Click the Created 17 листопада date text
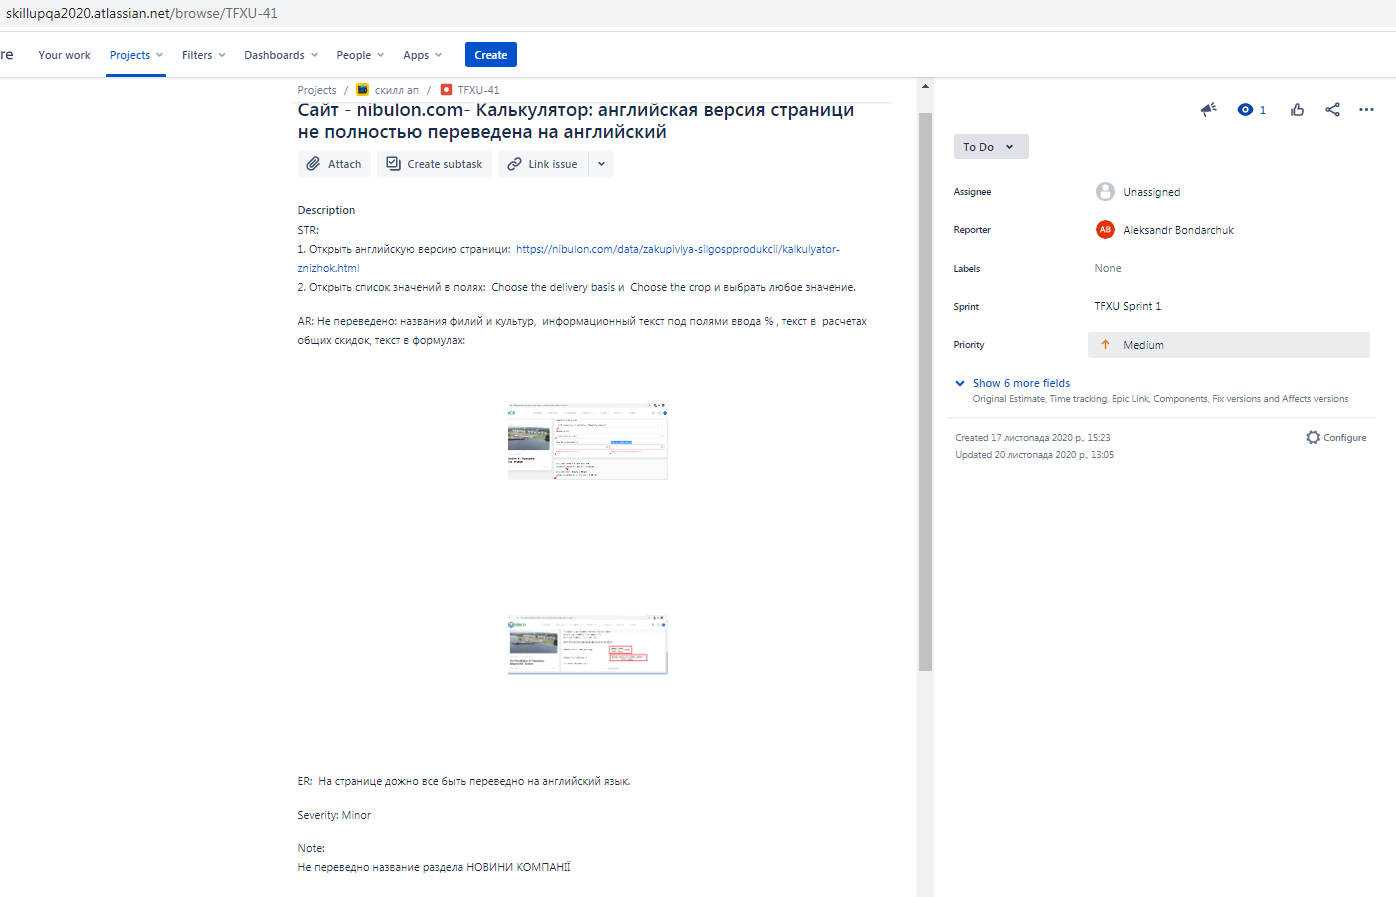Screen dimensions: 1396x897 pyautogui.click(x=1033, y=438)
